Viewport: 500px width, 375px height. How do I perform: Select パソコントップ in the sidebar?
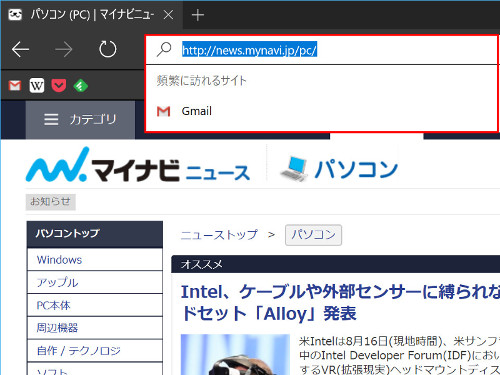pyautogui.click(x=95, y=234)
